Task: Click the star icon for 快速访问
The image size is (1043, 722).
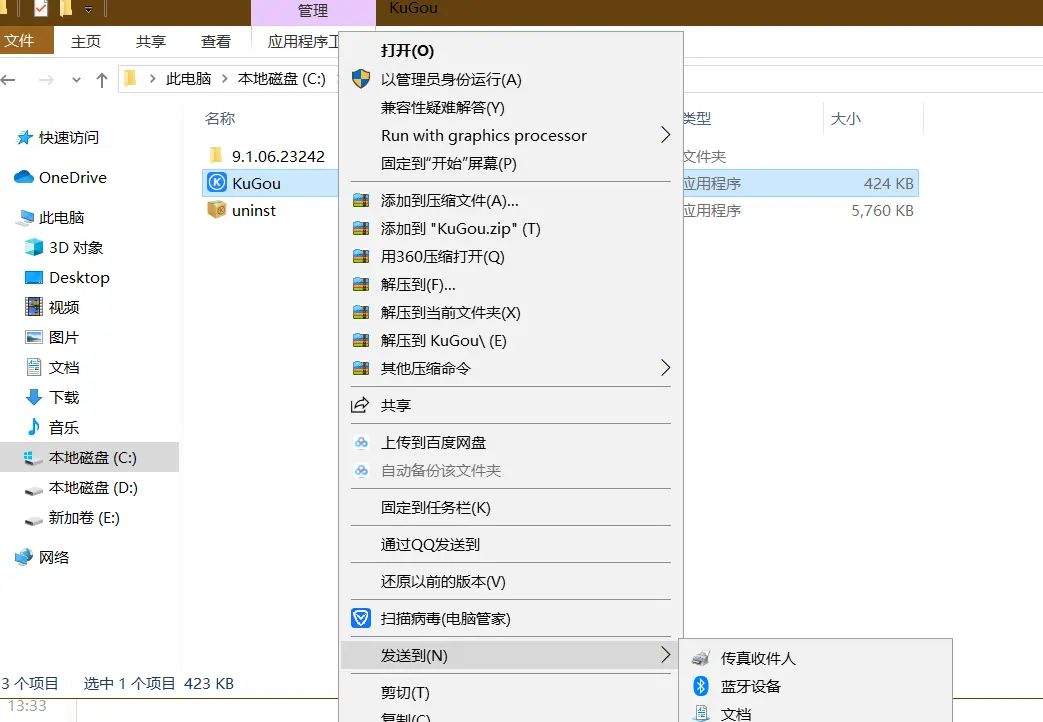Action: [25, 137]
